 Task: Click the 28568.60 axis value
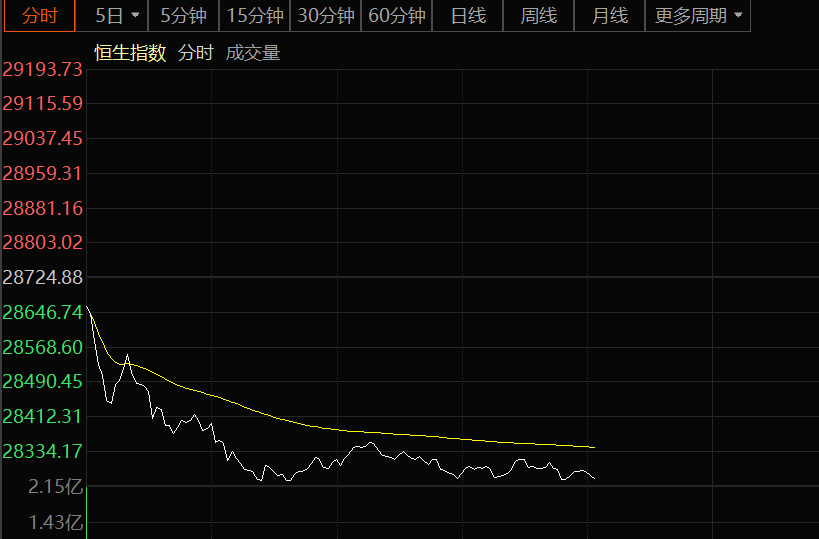click(x=42, y=347)
